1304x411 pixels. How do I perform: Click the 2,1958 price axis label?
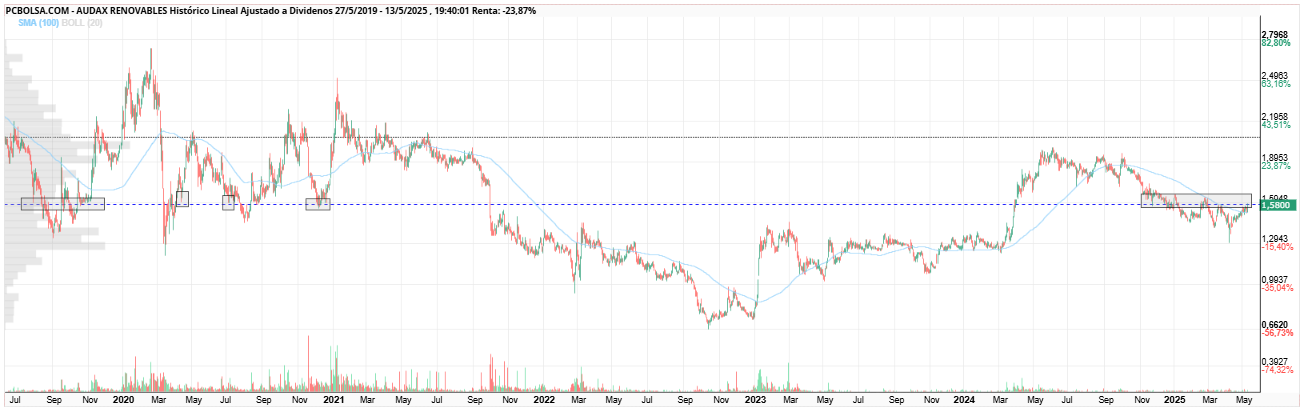[x=1276, y=117]
